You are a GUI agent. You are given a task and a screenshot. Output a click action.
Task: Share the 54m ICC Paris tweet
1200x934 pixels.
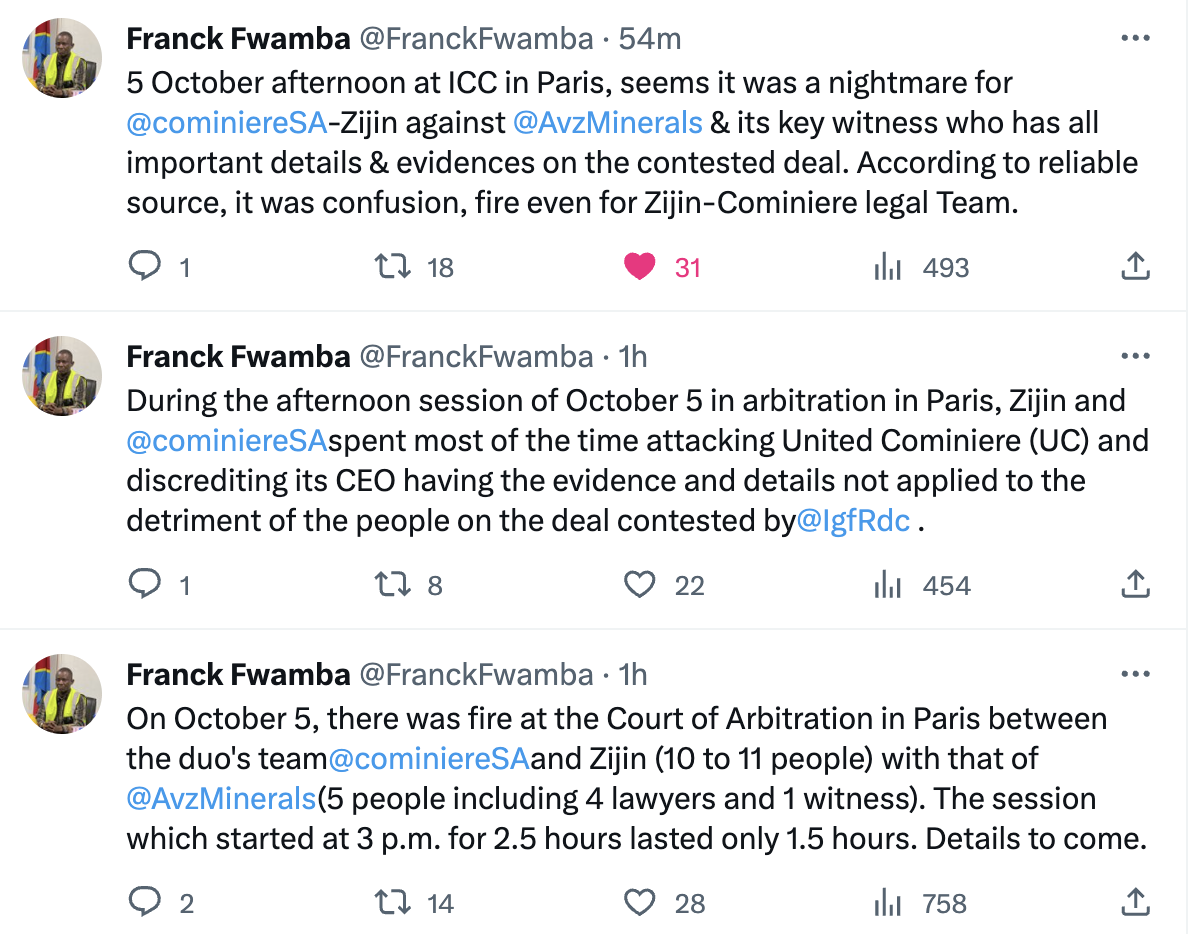tap(1135, 266)
